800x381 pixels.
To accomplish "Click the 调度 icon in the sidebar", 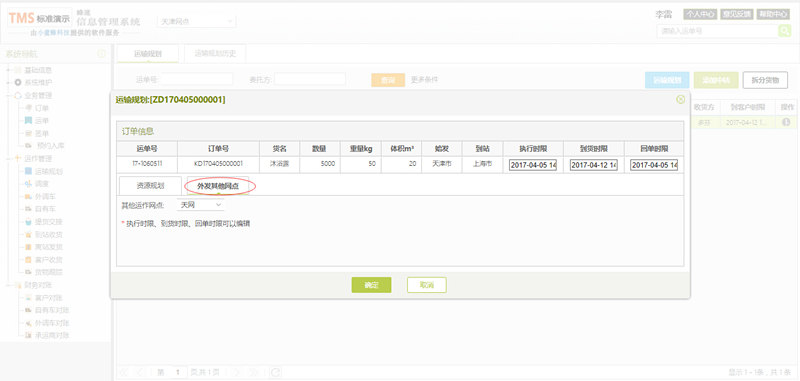I will [x=29, y=184].
